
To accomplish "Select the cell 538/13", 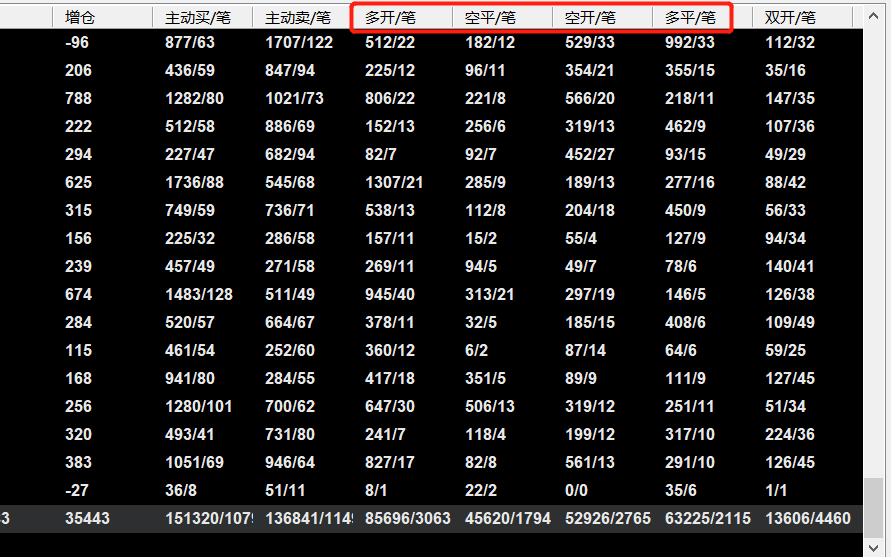I will tap(390, 210).
